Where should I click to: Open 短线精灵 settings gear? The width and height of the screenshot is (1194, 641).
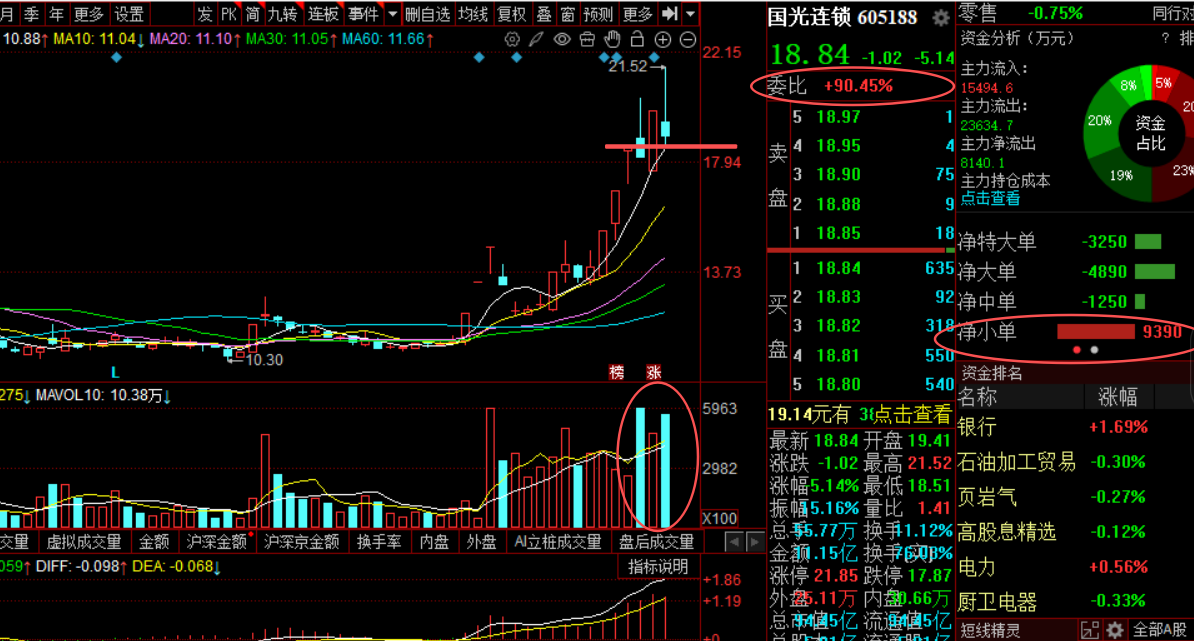tap(1115, 630)
